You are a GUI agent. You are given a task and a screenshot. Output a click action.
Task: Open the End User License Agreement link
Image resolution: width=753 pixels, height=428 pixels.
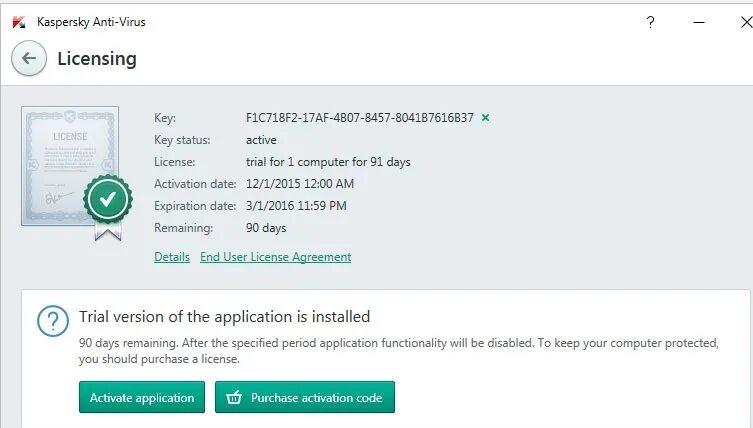276,257
